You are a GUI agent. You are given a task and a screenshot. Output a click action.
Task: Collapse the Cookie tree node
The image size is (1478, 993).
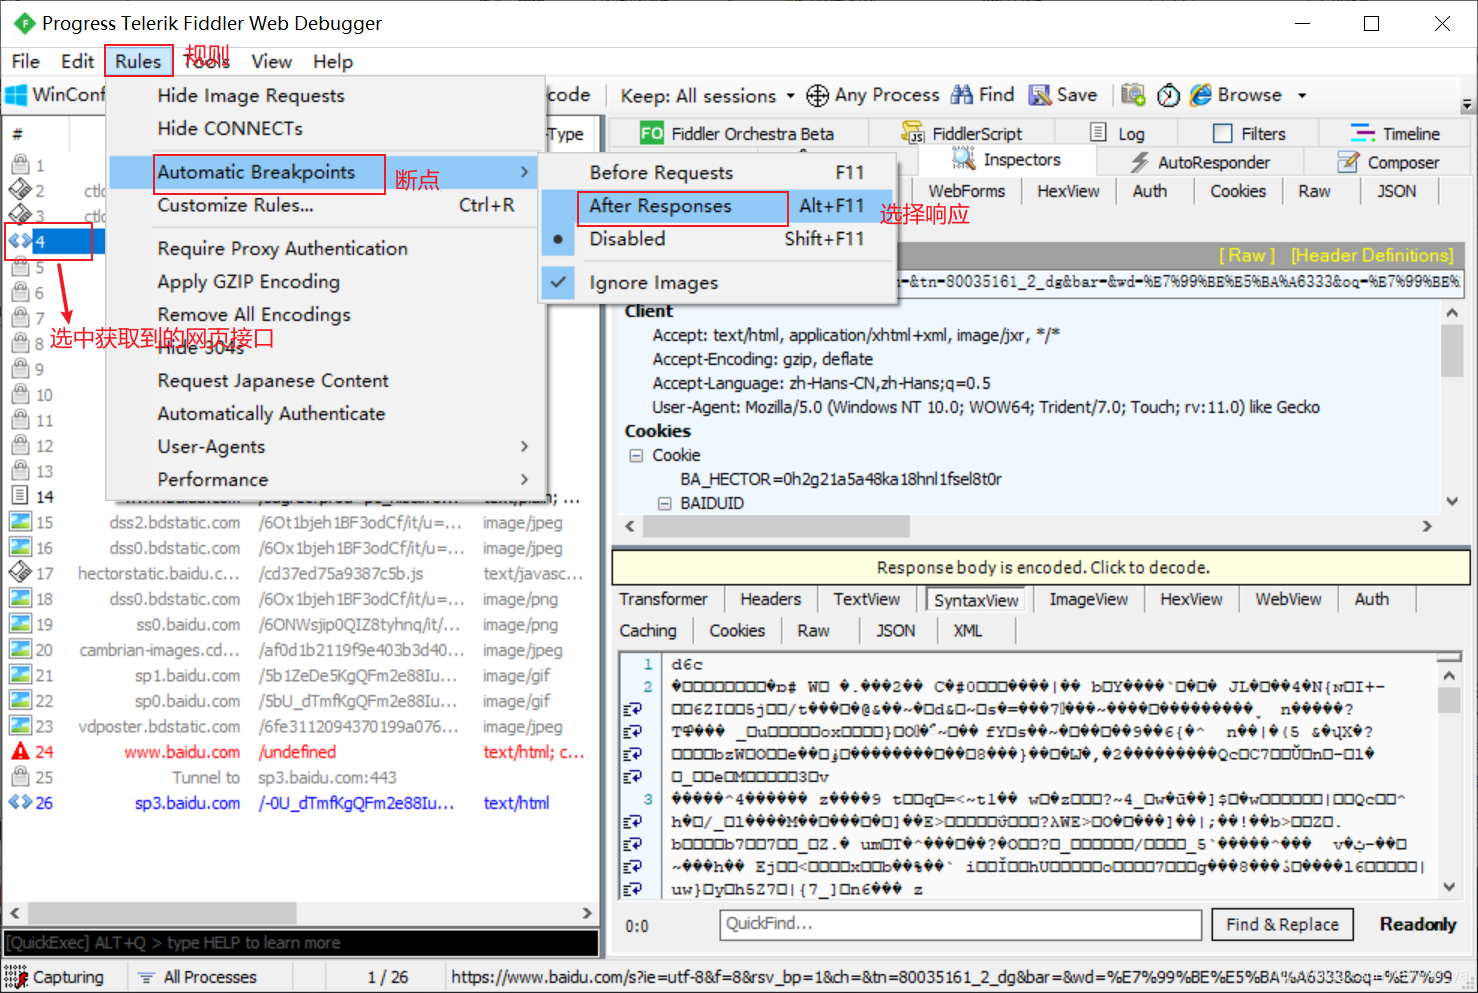[636, 455]
